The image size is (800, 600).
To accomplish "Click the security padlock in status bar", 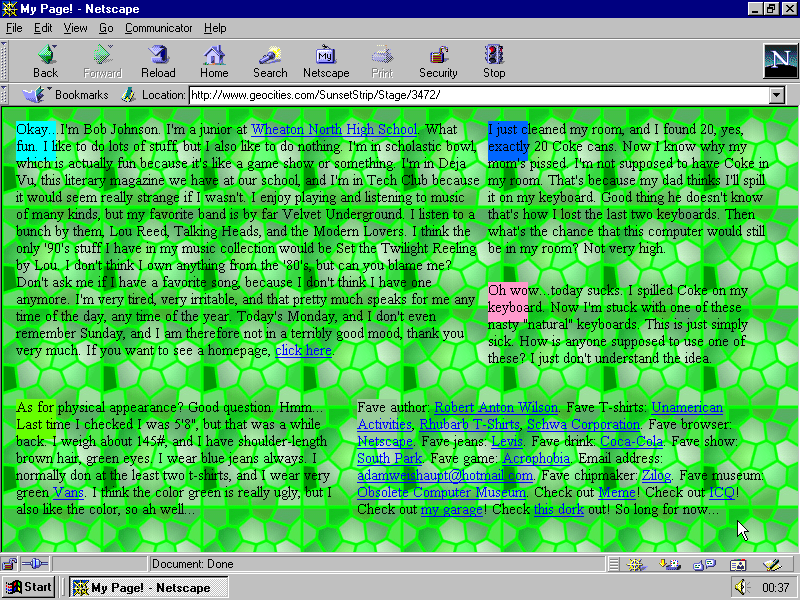I will [x=9, y=564].
